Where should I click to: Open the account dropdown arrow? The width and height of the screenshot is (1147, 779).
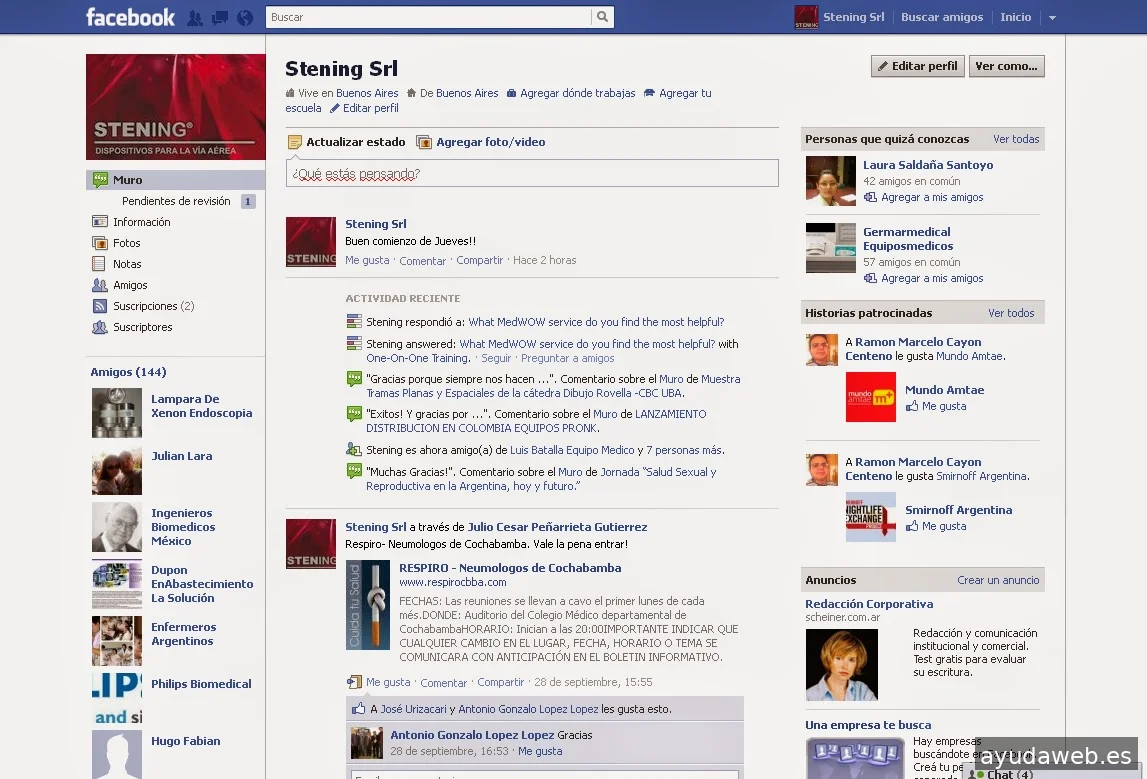pyautogui.click(x=1052, y=18)
